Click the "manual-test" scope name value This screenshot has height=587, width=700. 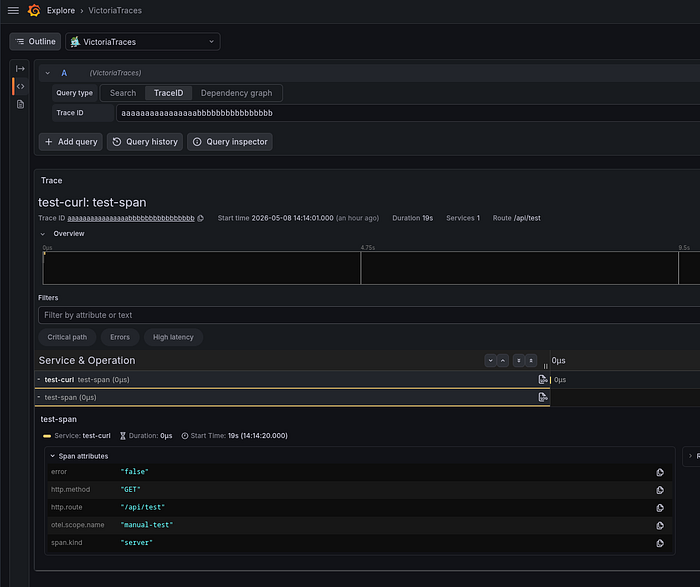[146, 525]
